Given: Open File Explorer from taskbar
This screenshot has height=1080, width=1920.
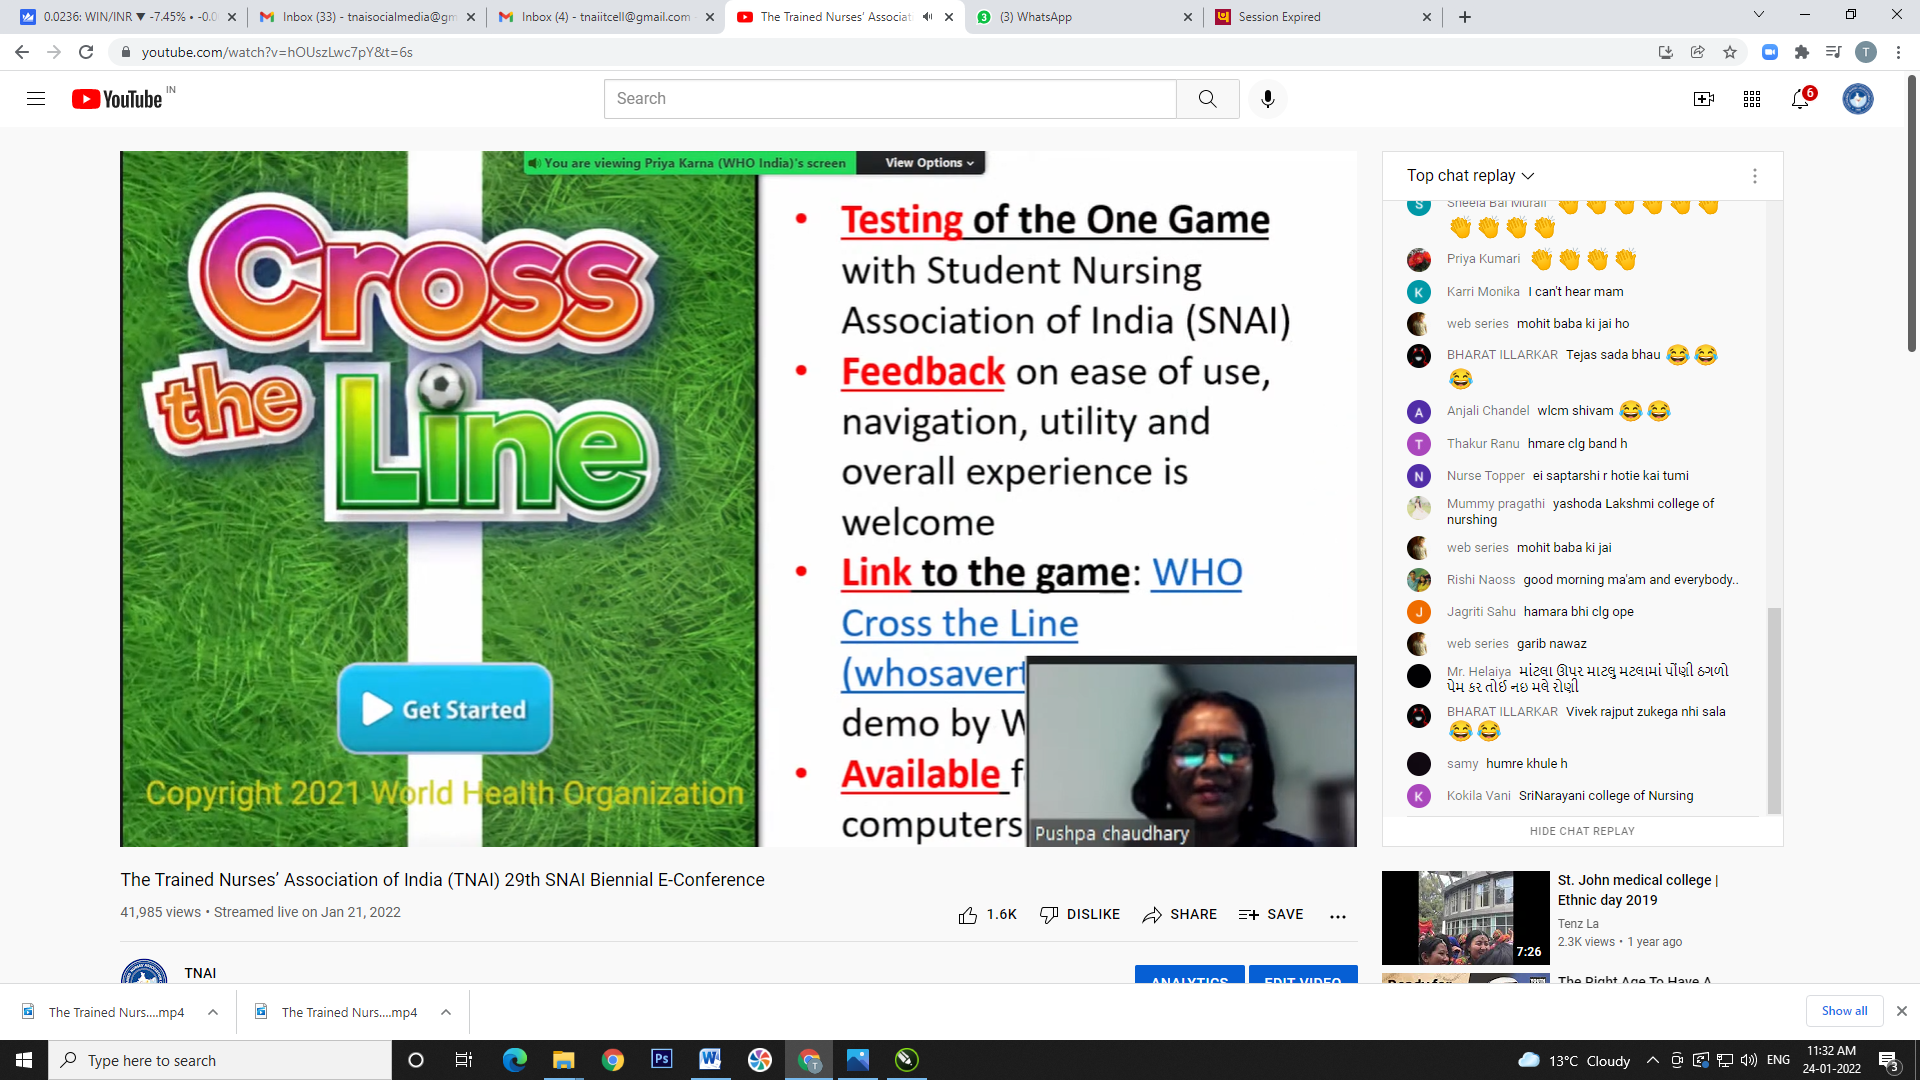Looking at the screenshot, I should pos(563,1060).
